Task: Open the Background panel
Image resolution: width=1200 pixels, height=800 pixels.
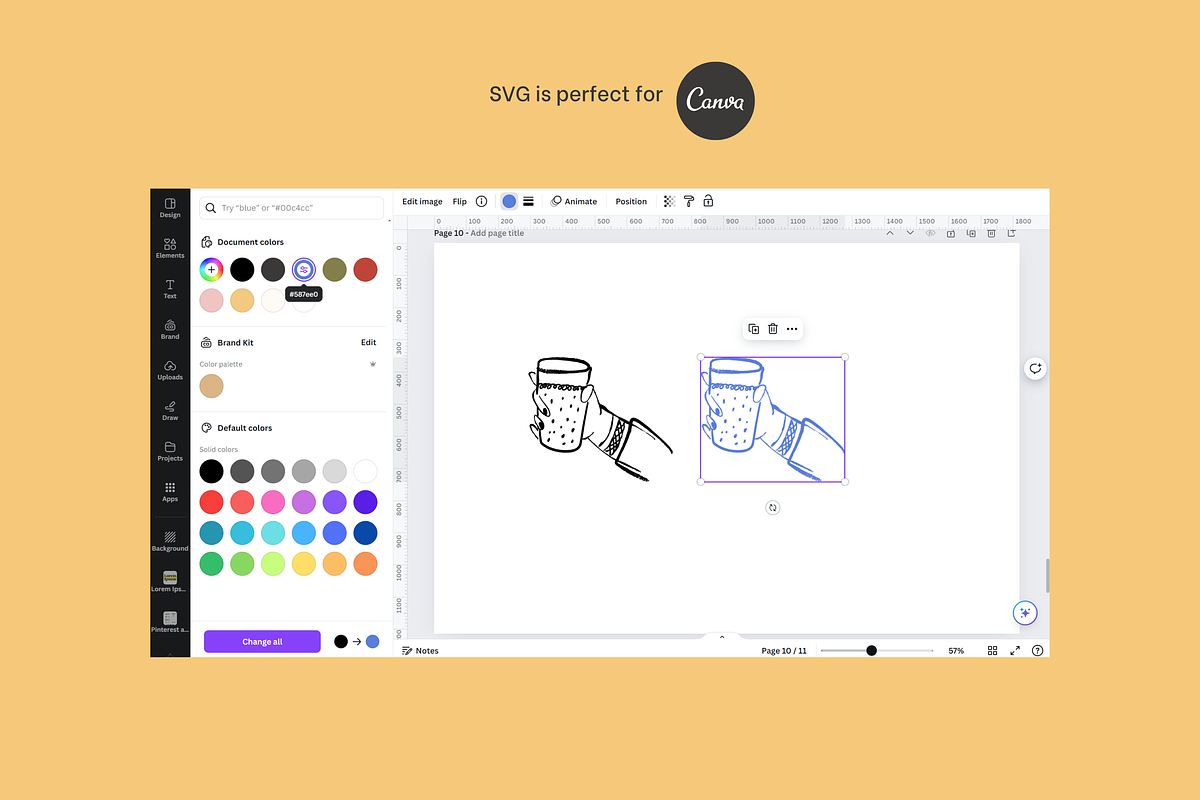Action: (x=170, y=541)
